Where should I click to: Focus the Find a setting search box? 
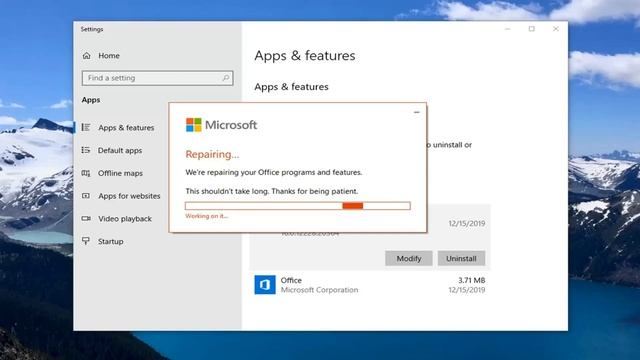(x=158, y=78)
